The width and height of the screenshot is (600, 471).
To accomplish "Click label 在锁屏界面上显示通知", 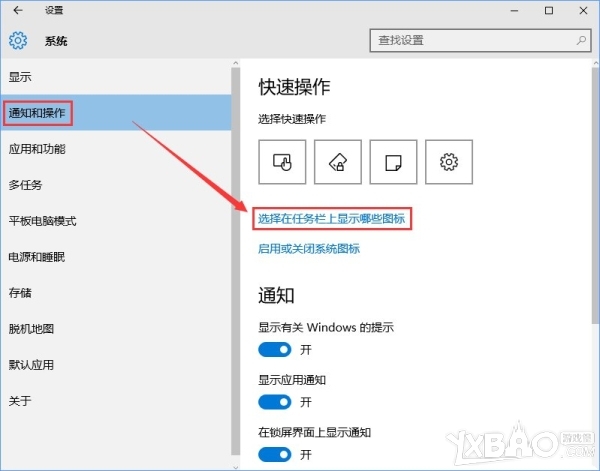I will (315, 432).
